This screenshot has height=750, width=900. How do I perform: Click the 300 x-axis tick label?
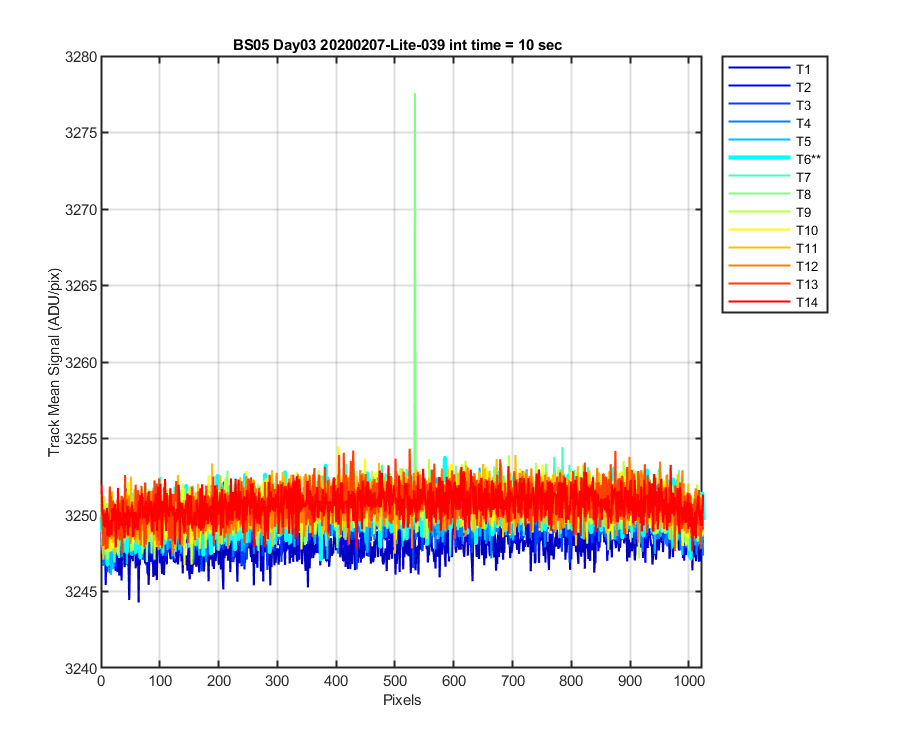tap(277, 681)
